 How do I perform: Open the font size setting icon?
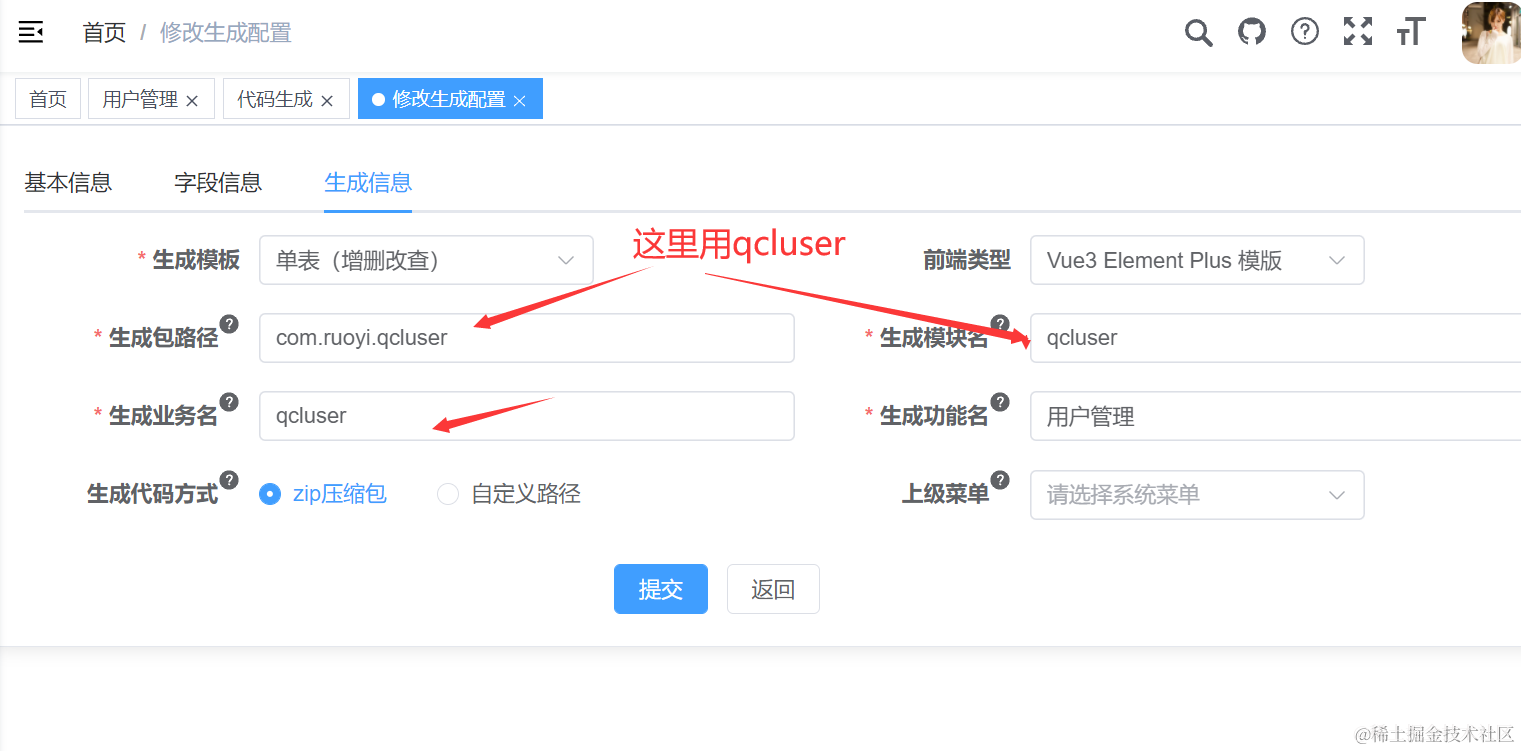coord(1411,32)
